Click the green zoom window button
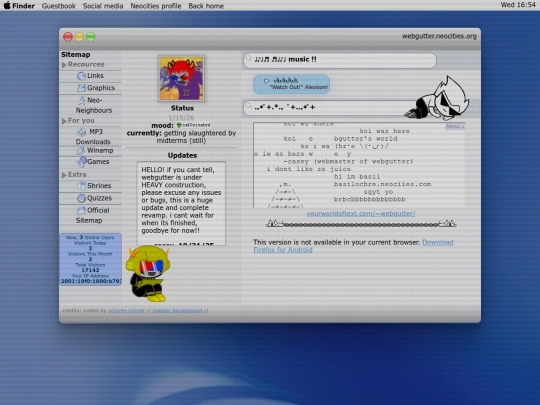540x405 pixels. [x=91, y=37]
